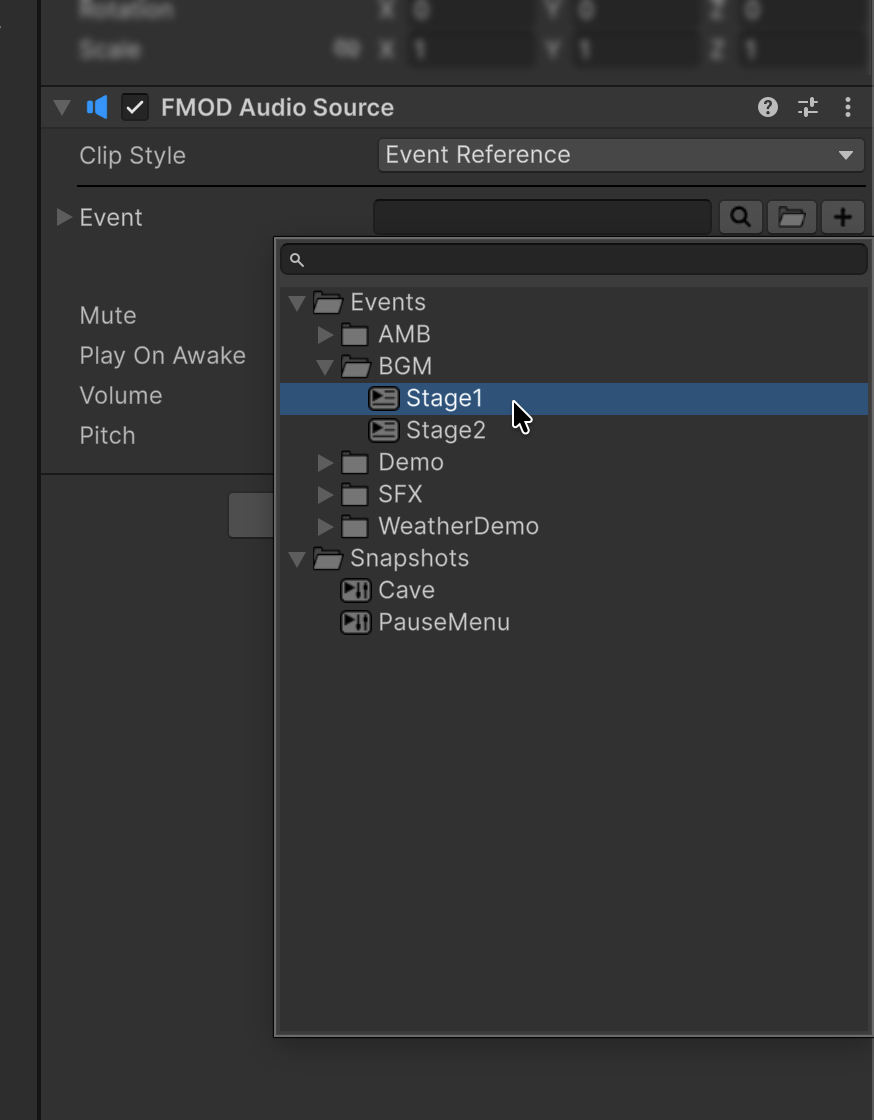
Task: Collapse the Snapshots folder
Action: pos(297,559)
